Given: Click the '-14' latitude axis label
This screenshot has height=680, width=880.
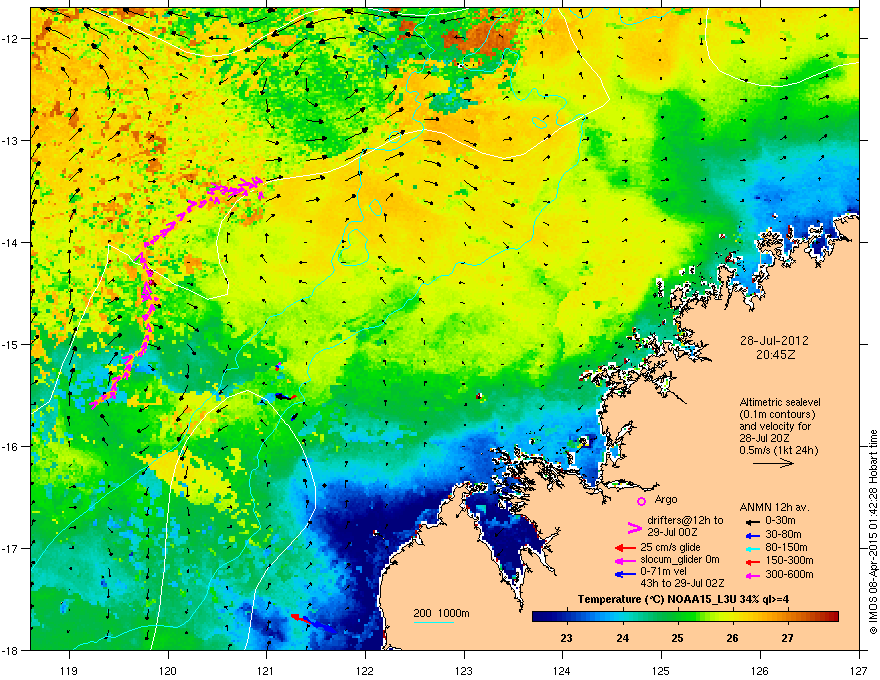Looking at the screenshot, I should (x=10, y=242).
